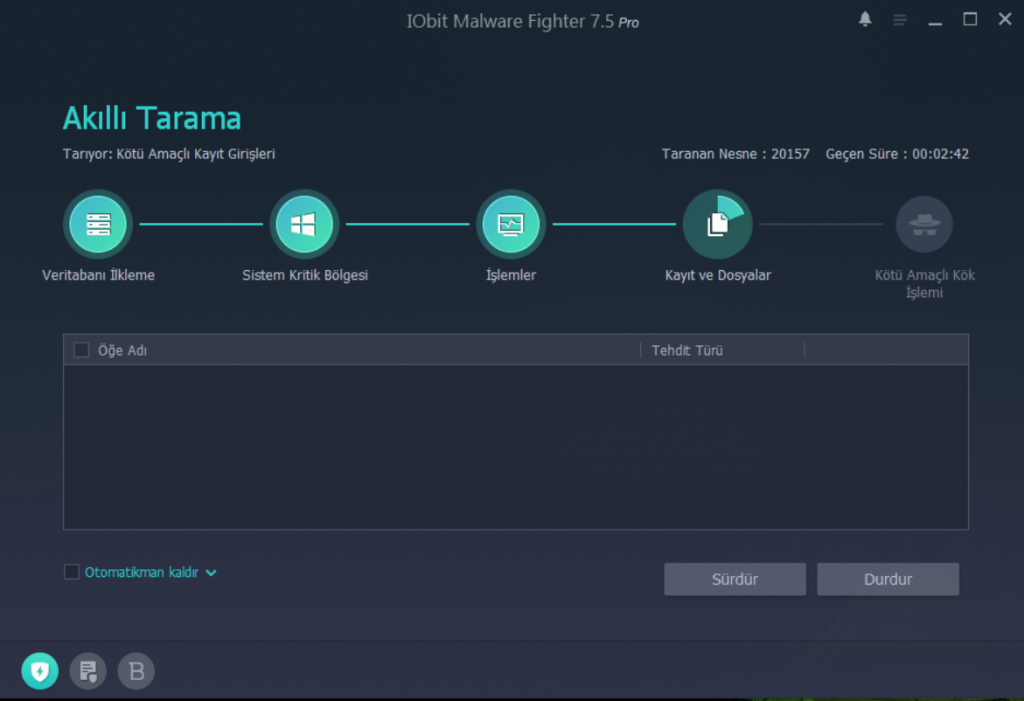The image size is (1024, 701).
Task: Click the Kayıt ve Dosyalar progress icon
Action: pyautogui.click(x=718, y=224)
